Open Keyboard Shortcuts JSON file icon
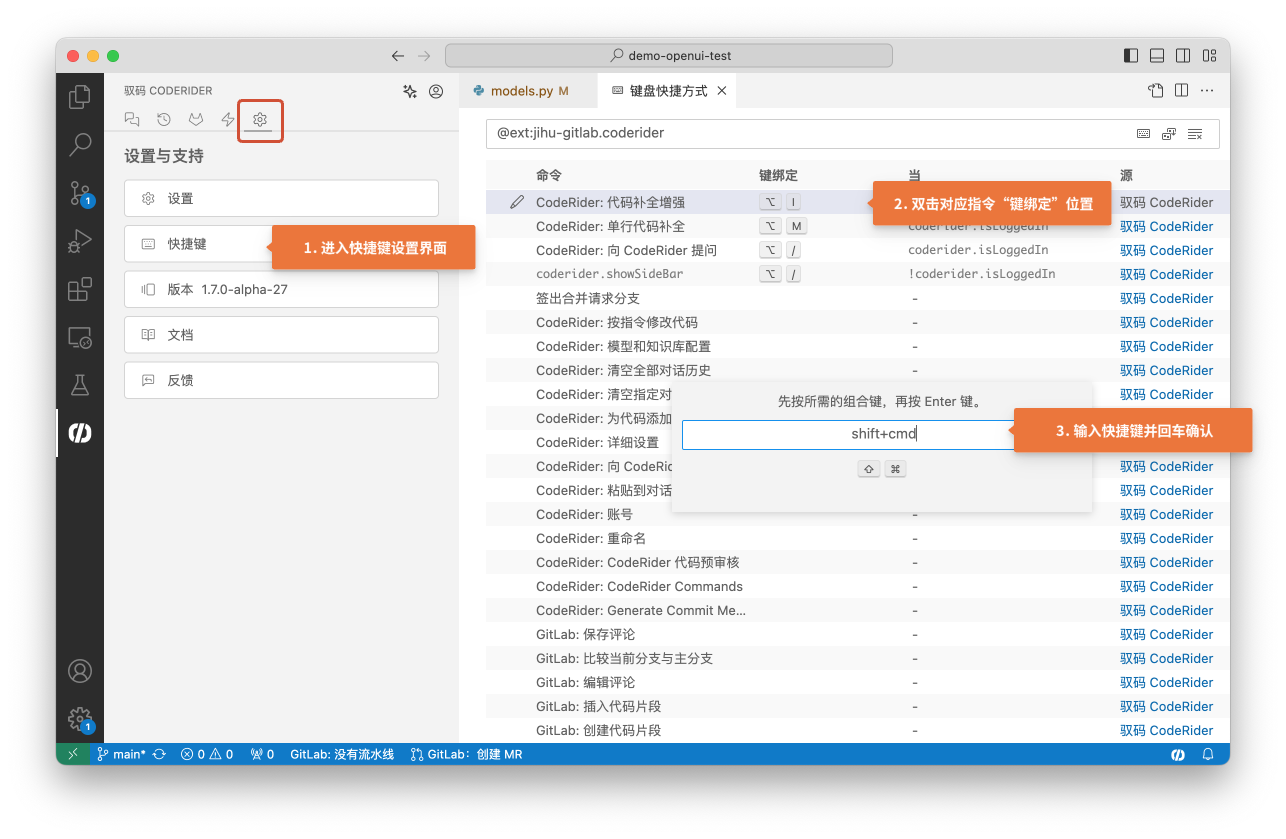This screenshot has height=839, width=1286. coord(1156,90)
